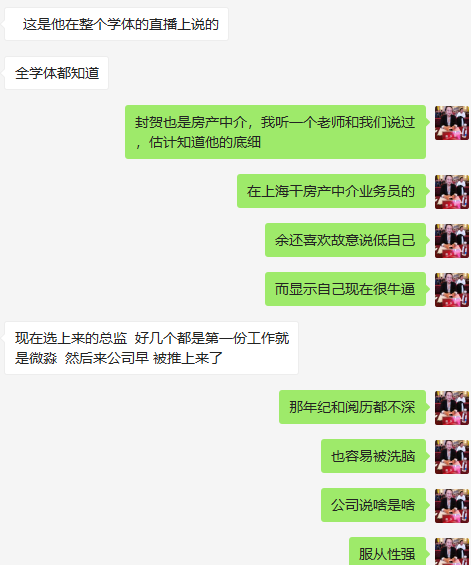Open avatar next to 公司说啥是啥
The image size is (471, 565).
(452, 506)
